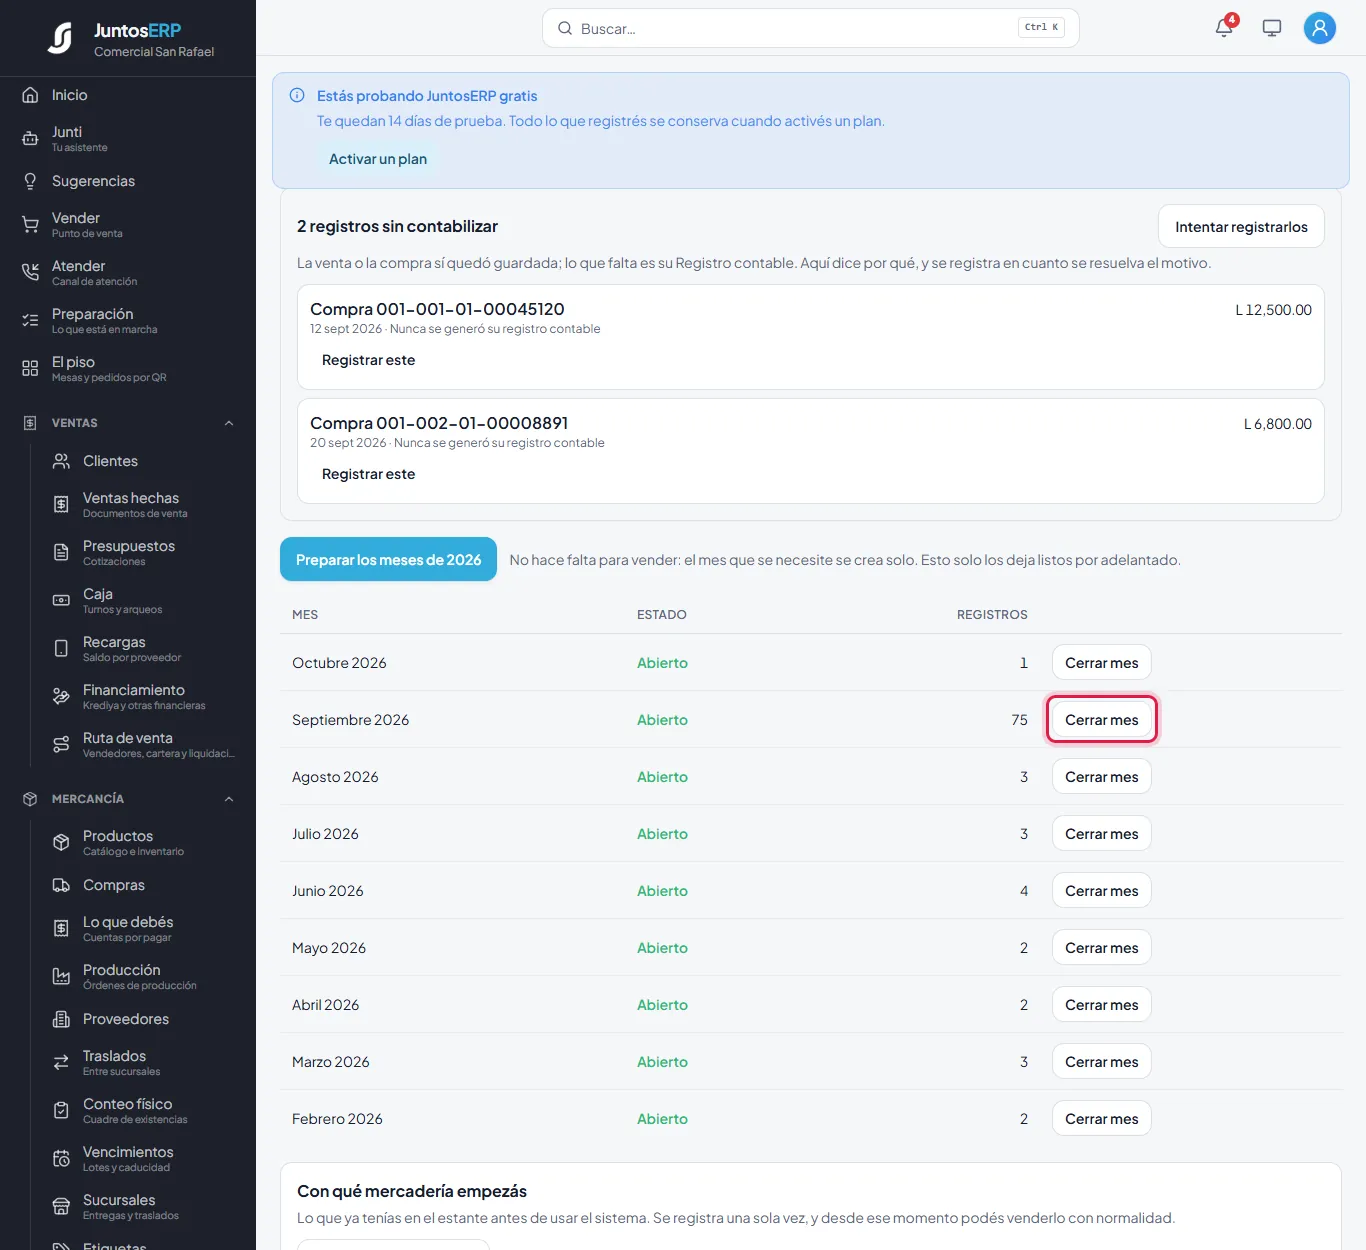This screenshot has height=1250, width=1366.
Task: Click the Atender phone icon
Action: tap(30, 273)
